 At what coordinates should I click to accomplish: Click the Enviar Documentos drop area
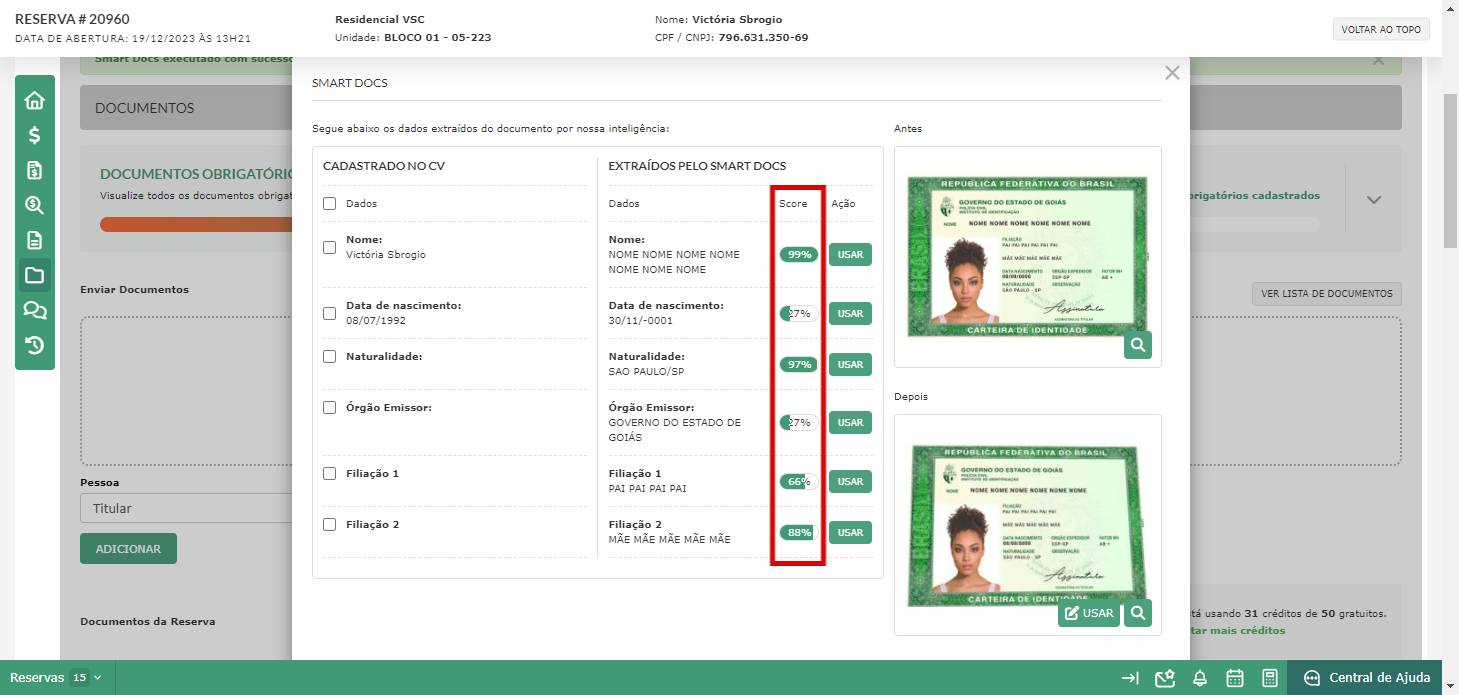click(186, 391)
